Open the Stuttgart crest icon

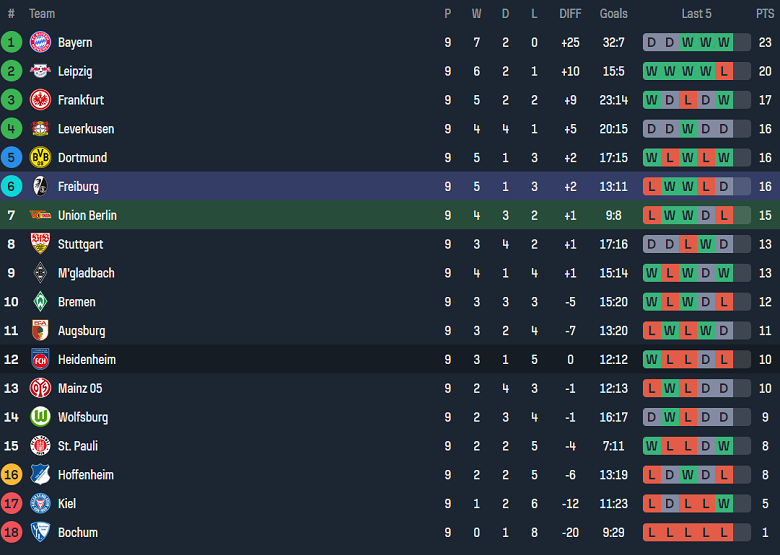coord(40,244)
